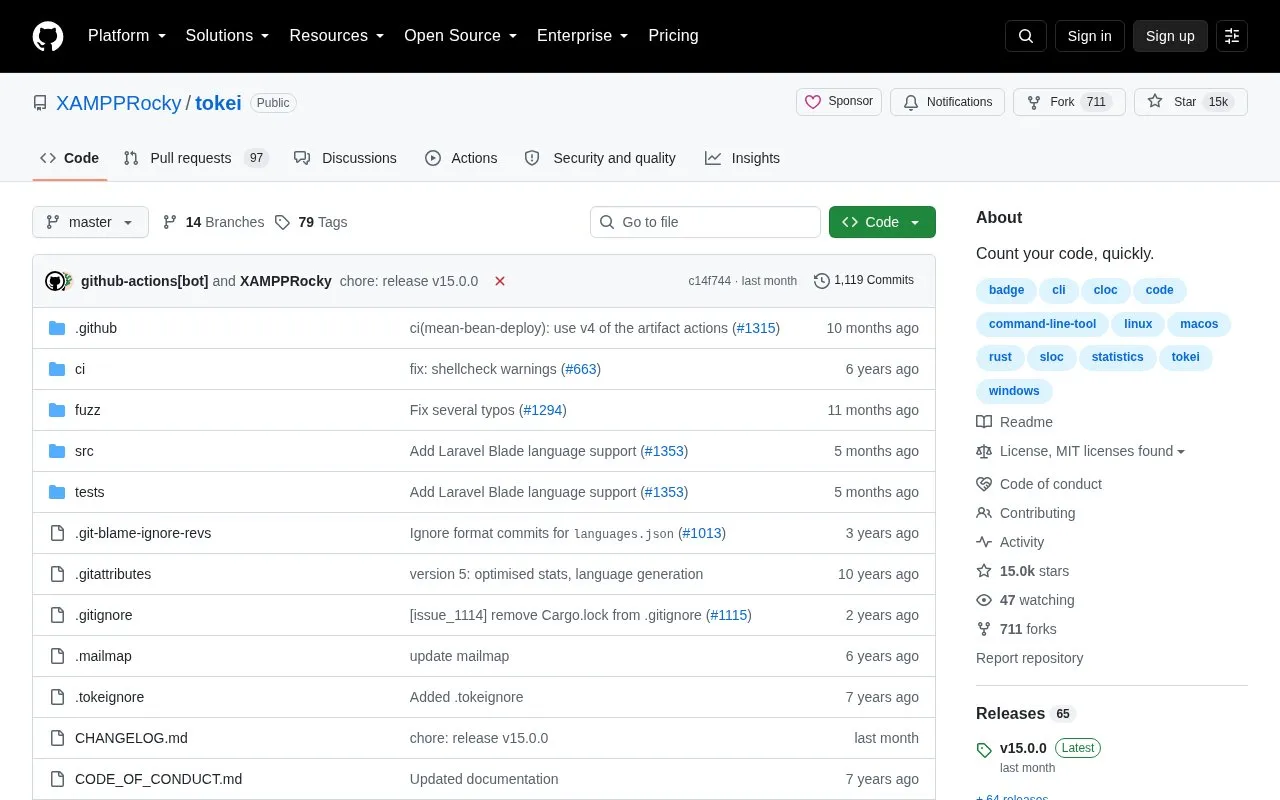
Task: Click the failed status X icon
Action: [500, 281]
